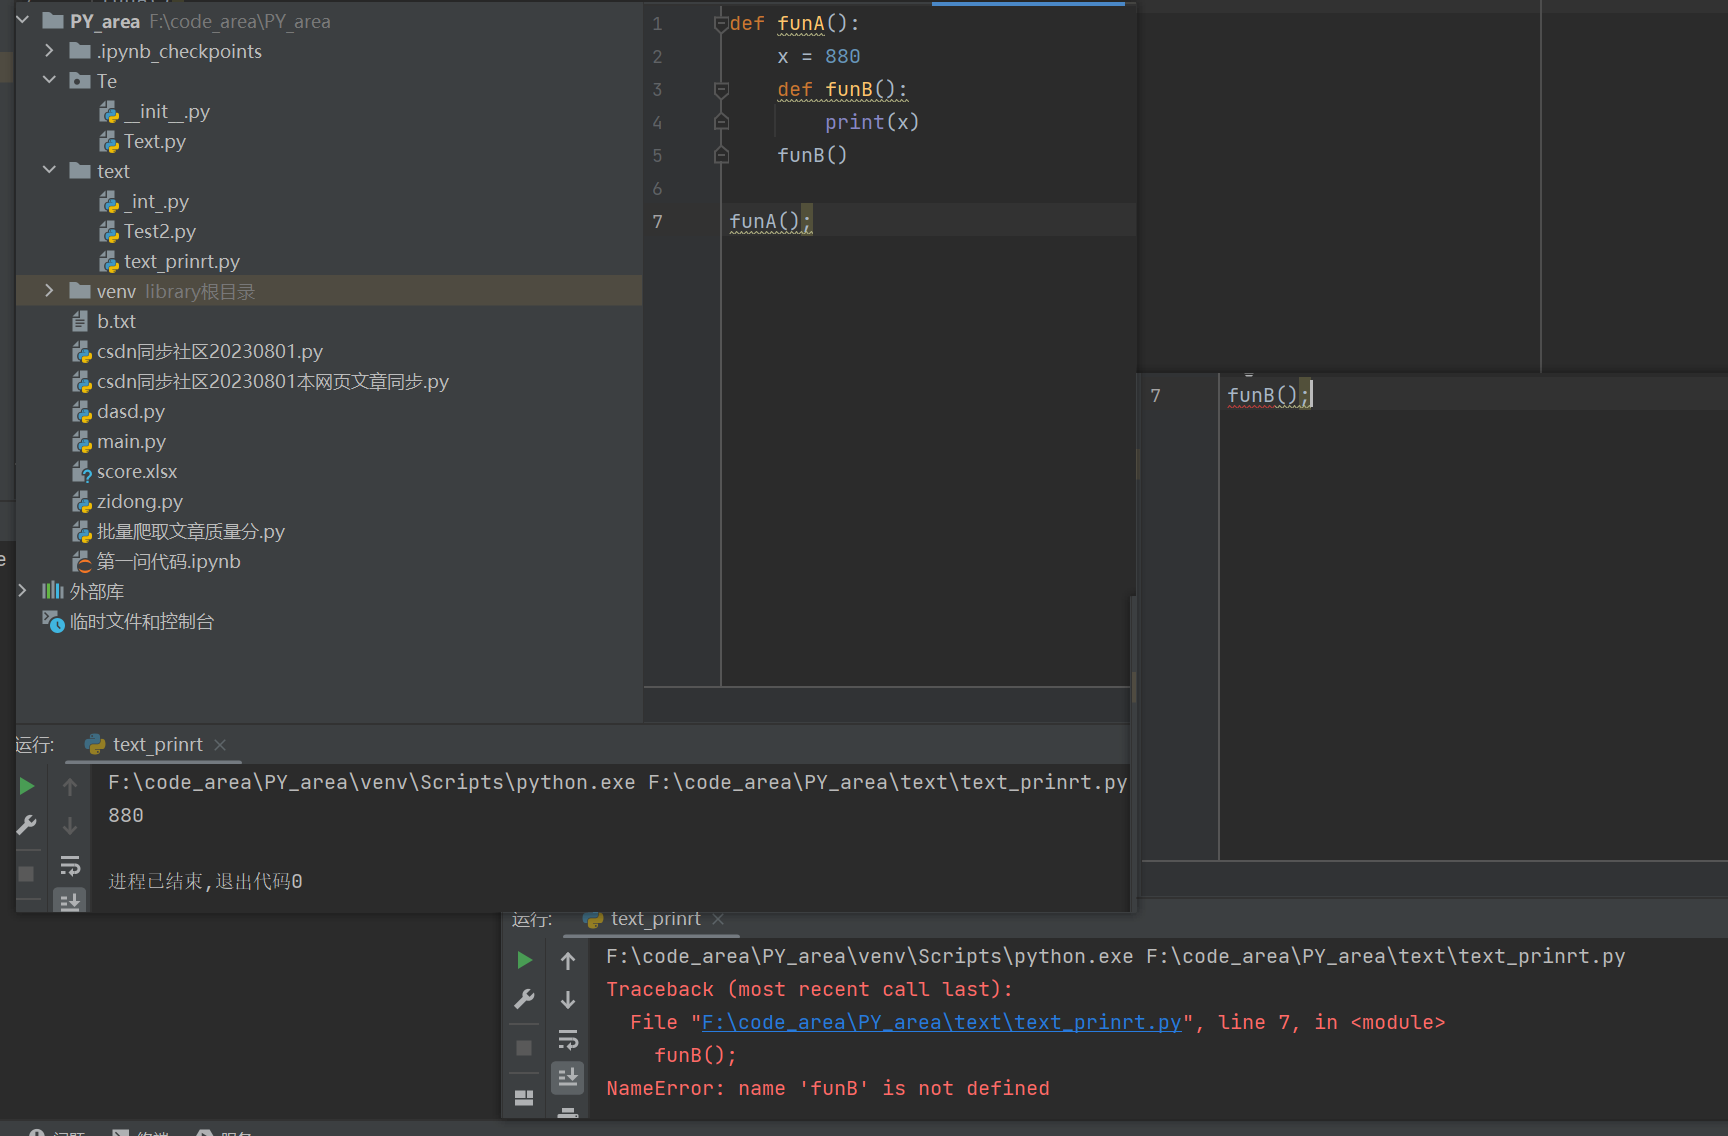Click the scratches icon beside 临时文件和控制台
Image resolution: width=1728 pixels, height=1136 pixels.
point(53,621)
